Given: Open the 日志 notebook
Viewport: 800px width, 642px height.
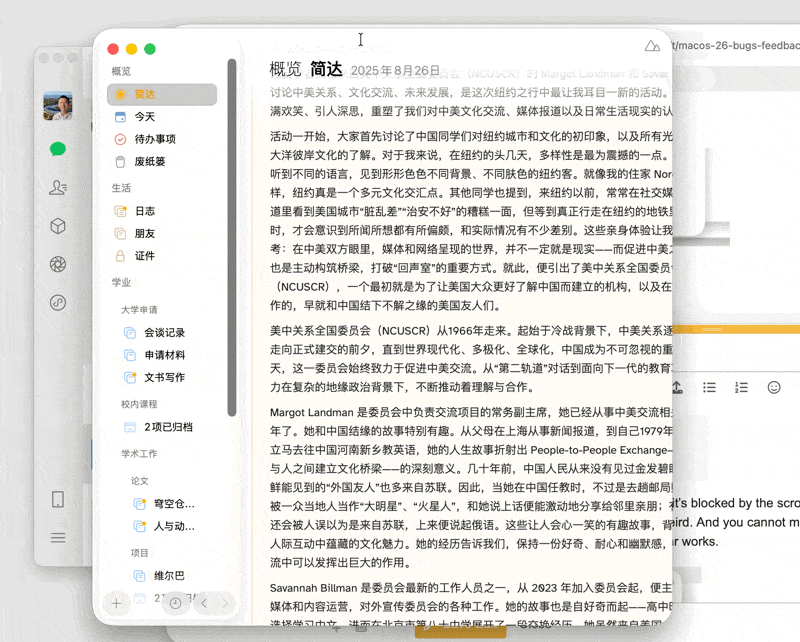Looking at the screenshot, I should coord(145,211).
